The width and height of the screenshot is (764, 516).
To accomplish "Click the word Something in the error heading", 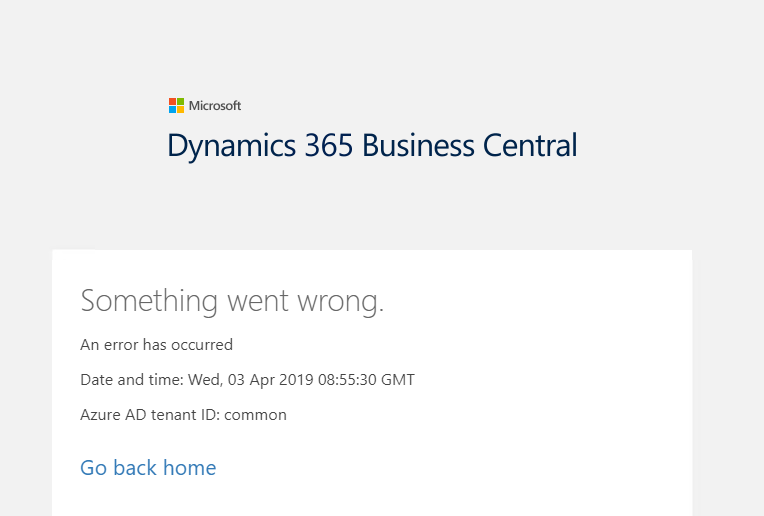I will pos(149,301).
